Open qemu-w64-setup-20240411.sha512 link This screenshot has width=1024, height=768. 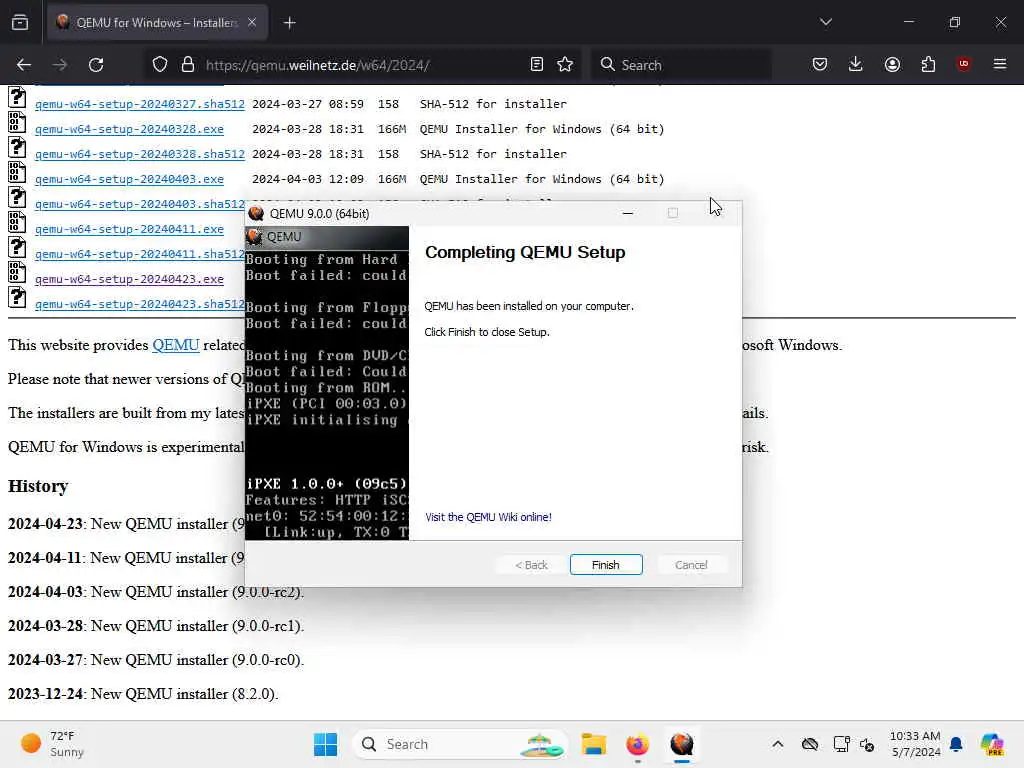tap(140, 254)
